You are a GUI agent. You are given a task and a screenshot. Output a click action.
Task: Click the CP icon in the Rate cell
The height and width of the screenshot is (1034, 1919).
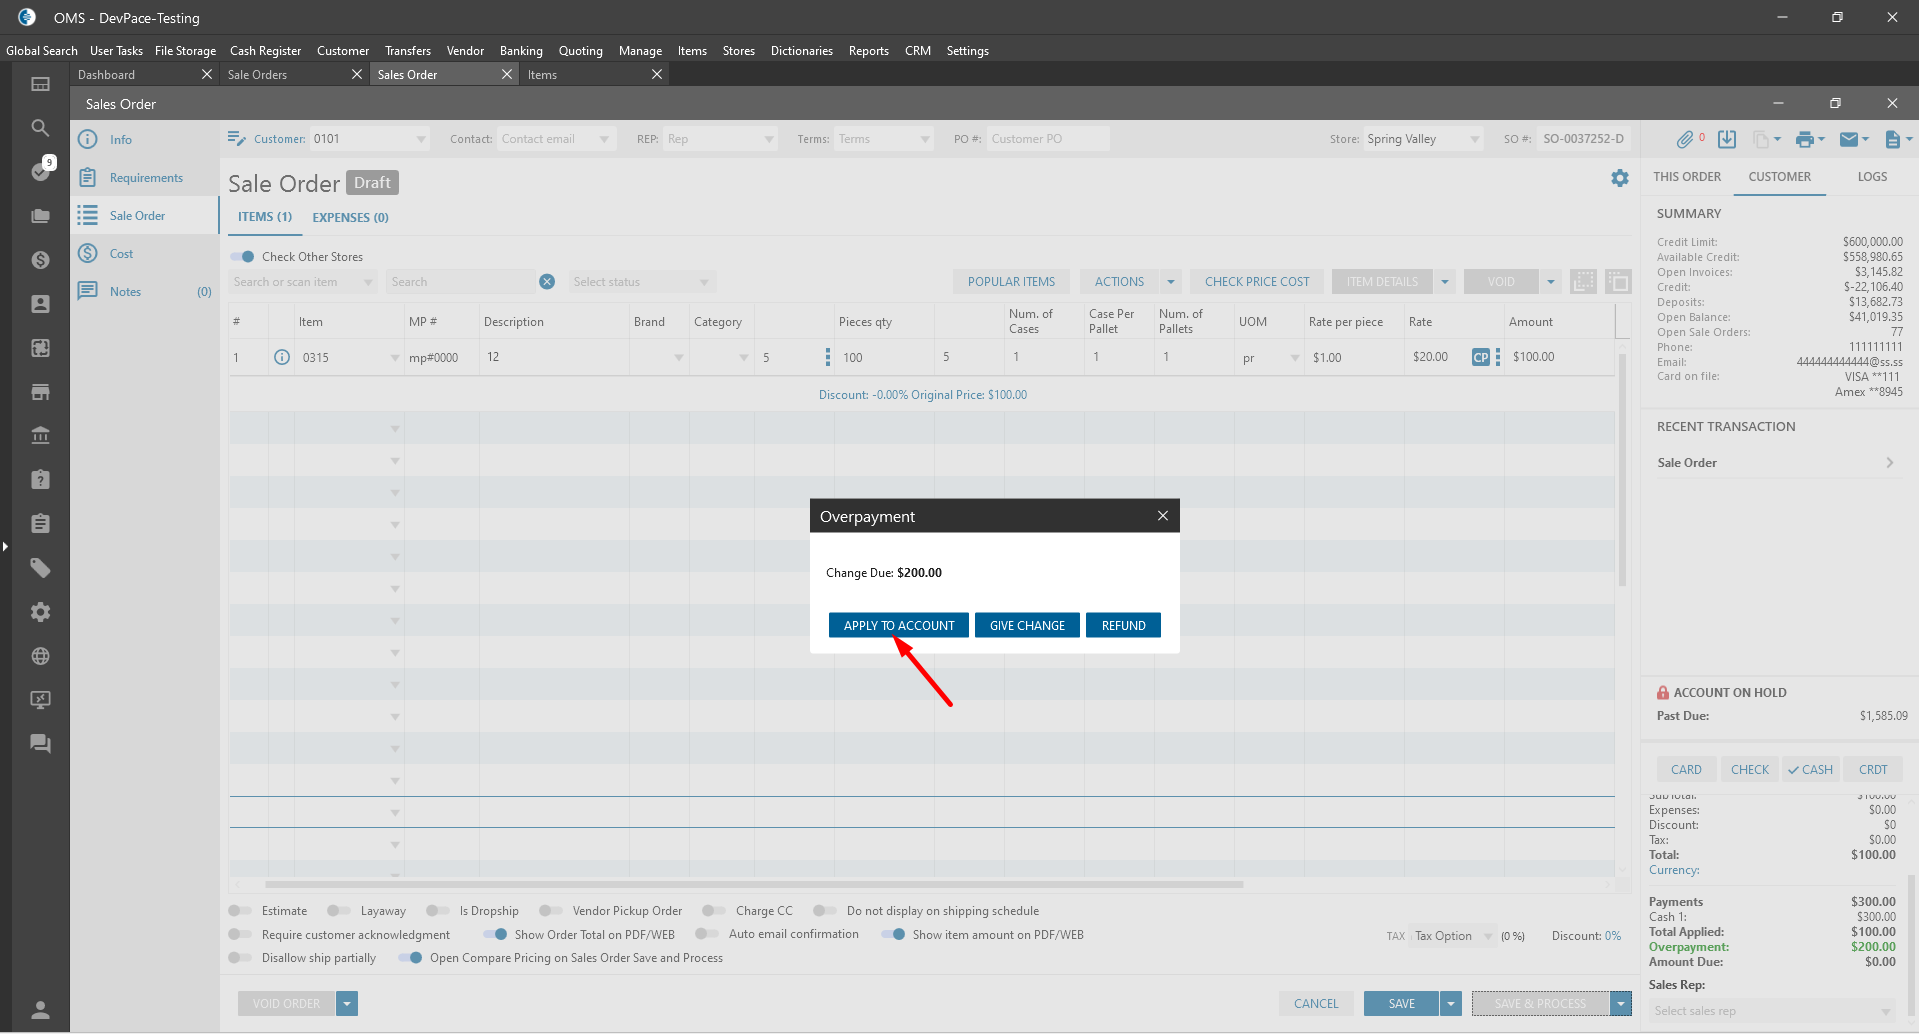point(1481,357)
